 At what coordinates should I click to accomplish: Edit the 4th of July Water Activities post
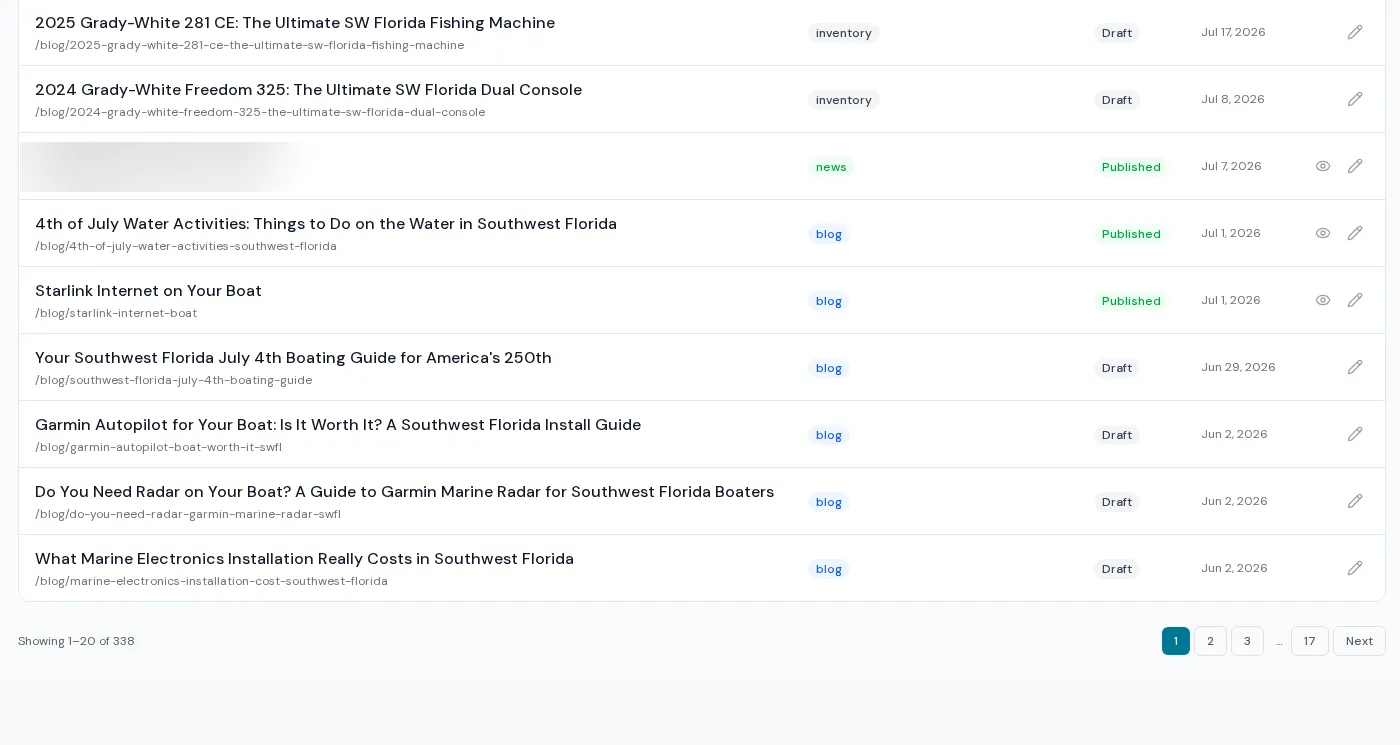tap(1355, 233)
